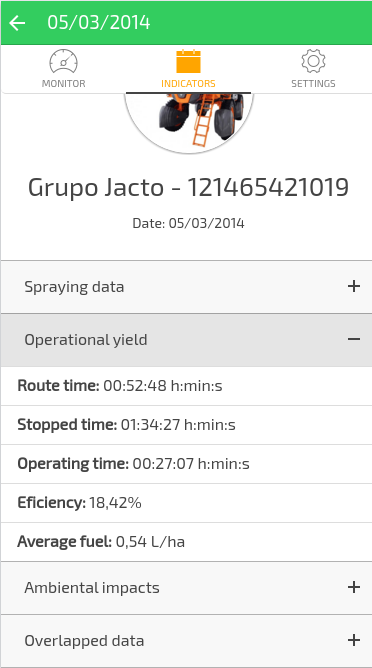
Task: Select the Average fuel row
Action: click(186, 542)
